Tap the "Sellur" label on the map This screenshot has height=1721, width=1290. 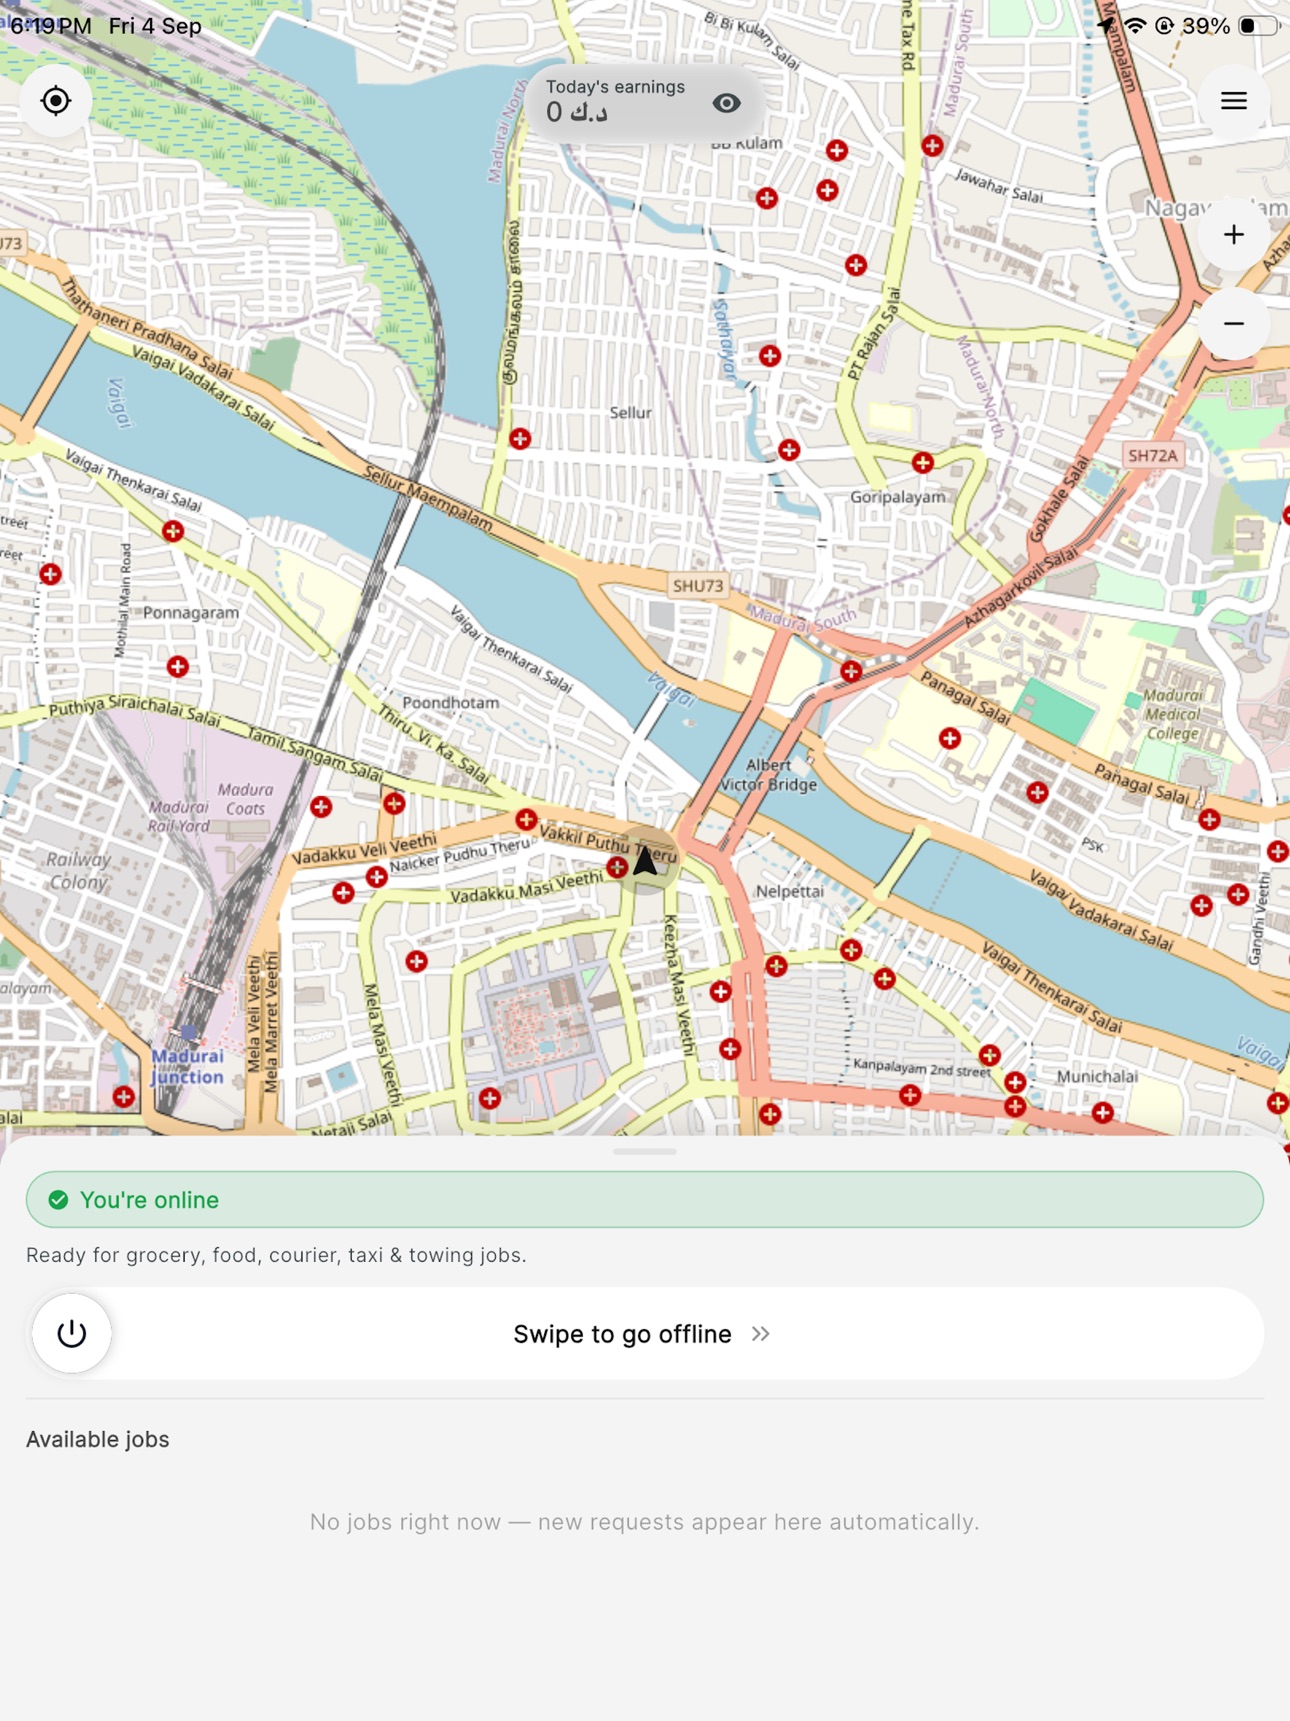[630, 413]
